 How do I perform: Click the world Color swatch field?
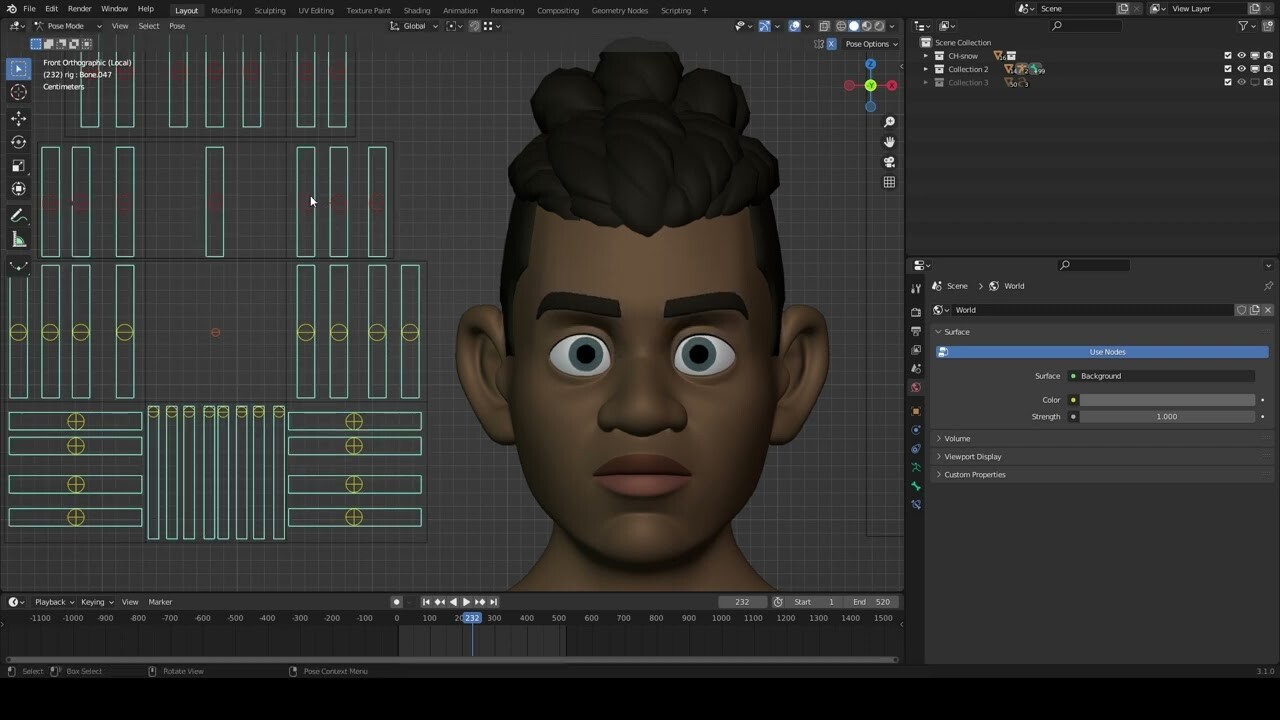(1166, 400)
